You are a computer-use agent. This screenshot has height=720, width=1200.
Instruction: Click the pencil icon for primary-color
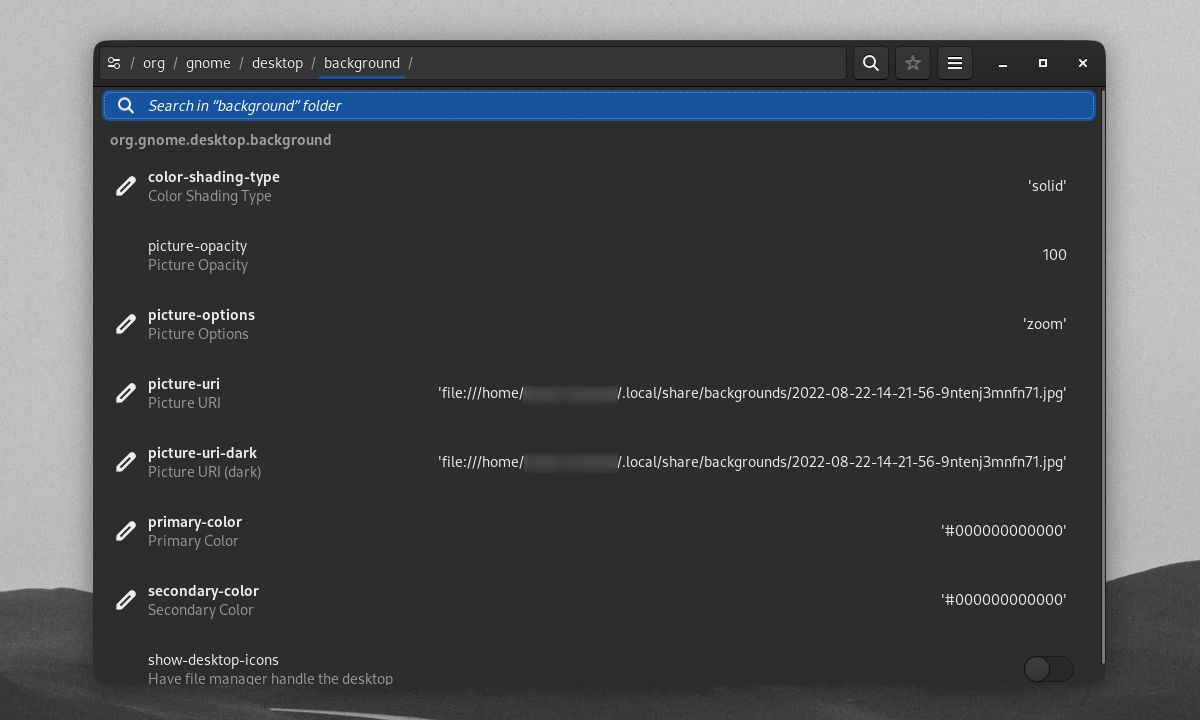click(125, 531)
